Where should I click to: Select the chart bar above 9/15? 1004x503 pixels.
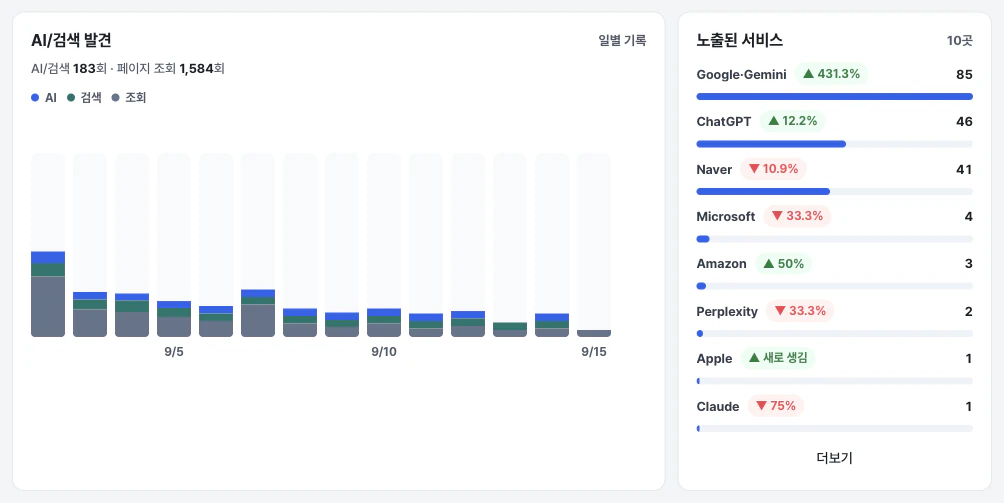click(594, 333)
